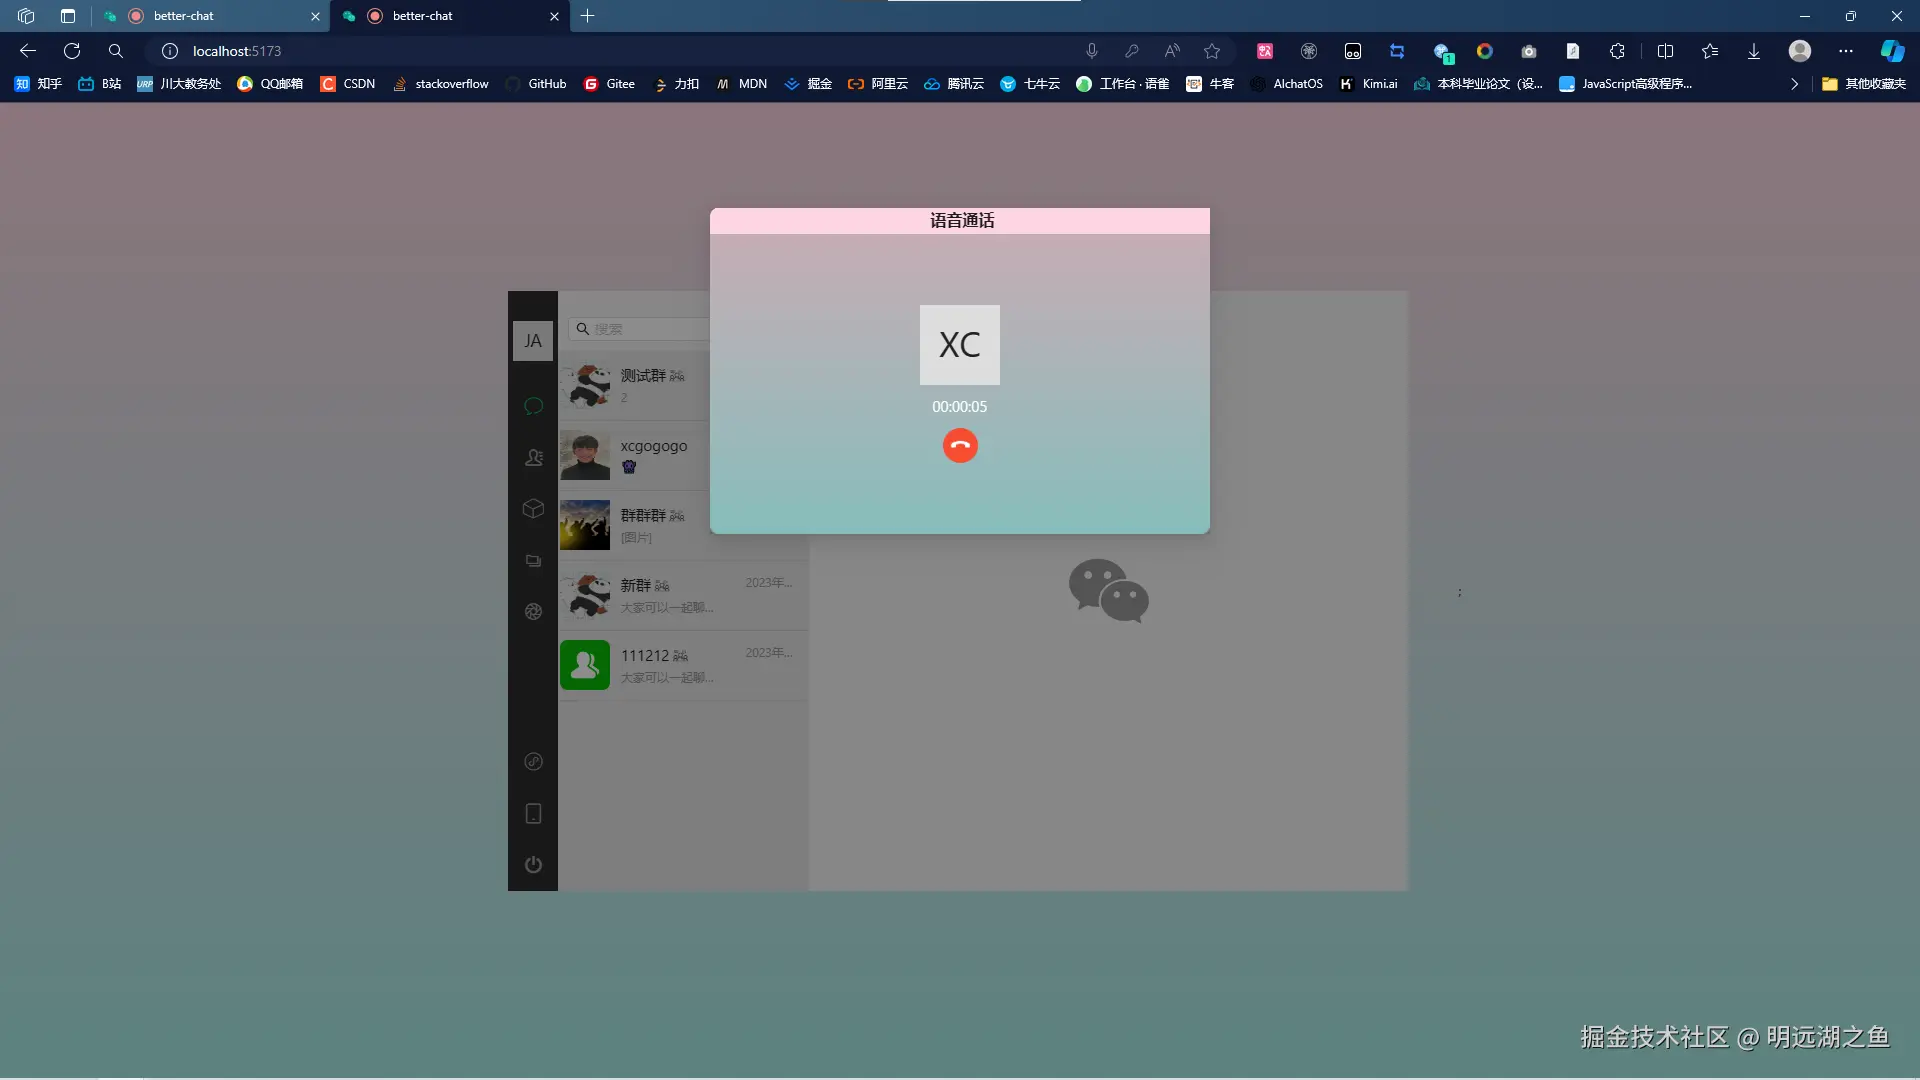Expand the bookmarks overflow chevron

[x=1795, y=84]
